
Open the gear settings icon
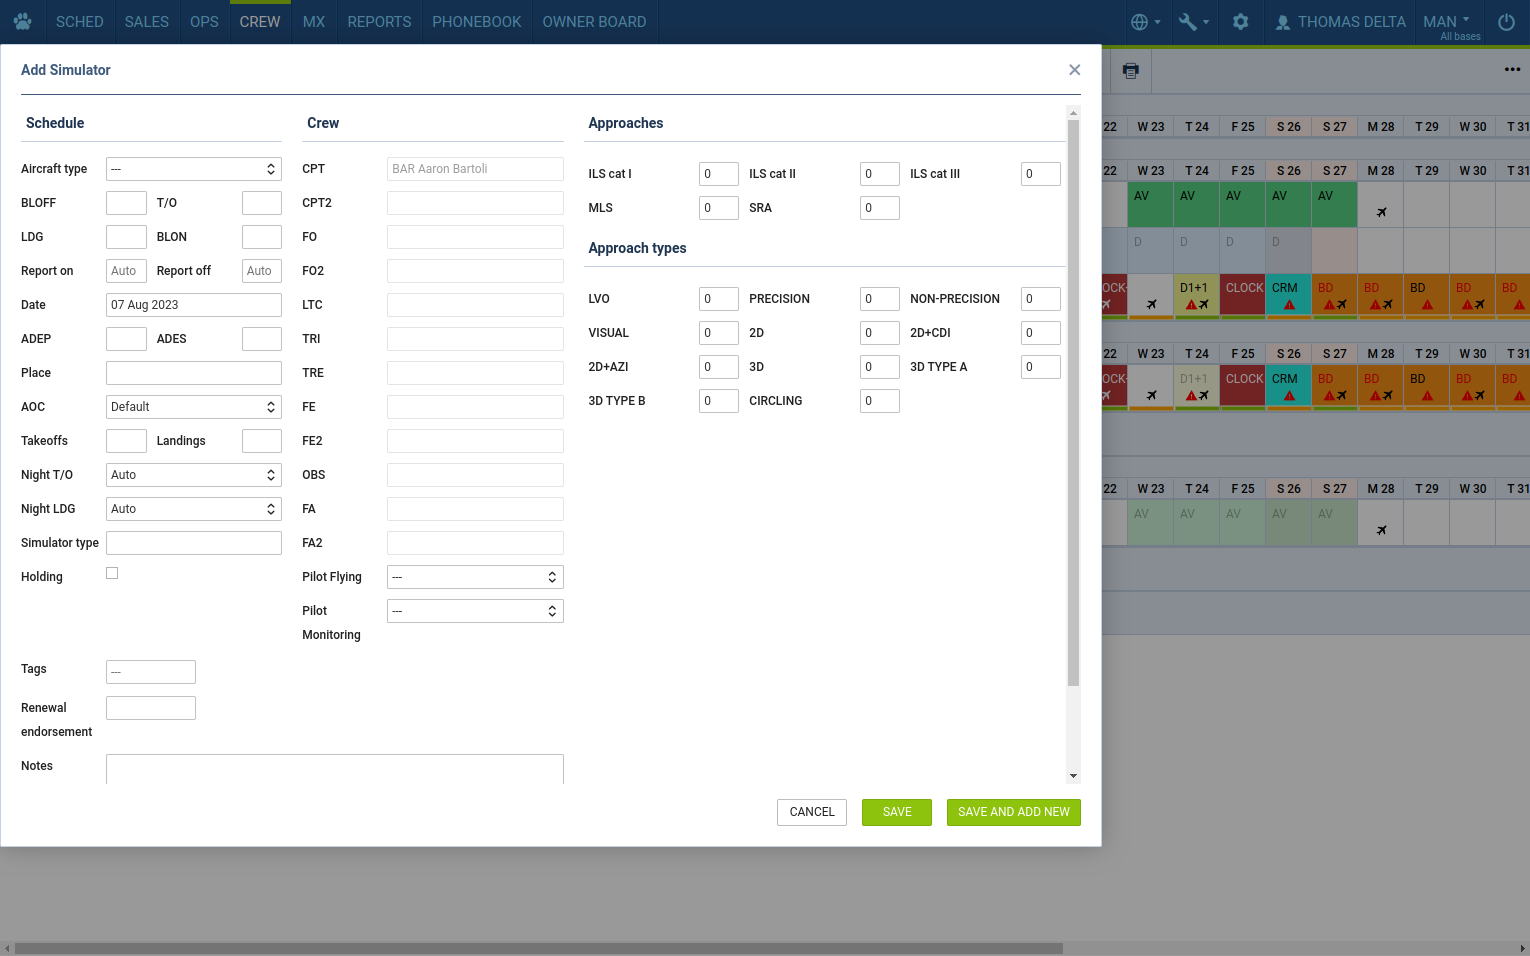point(1240,21)
